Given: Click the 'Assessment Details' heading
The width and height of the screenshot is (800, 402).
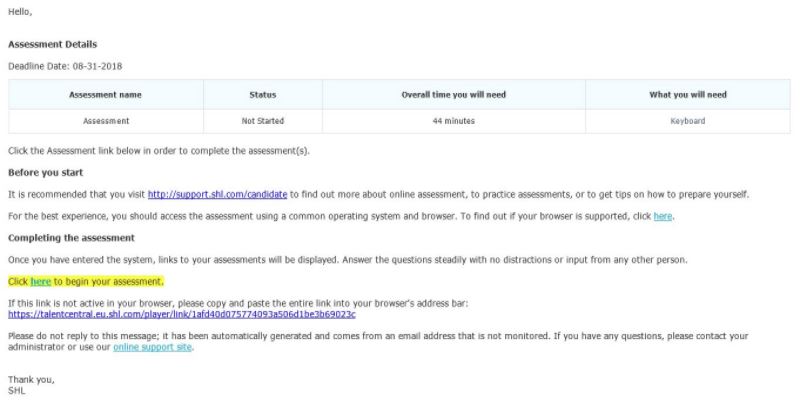Looking at the screenshot, I should (x=53, y=44).
